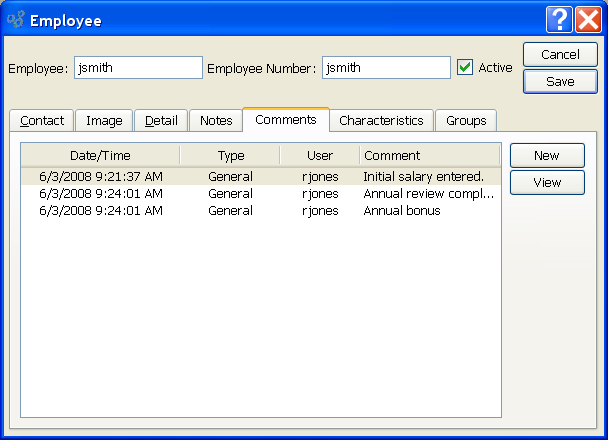The width and height of the screenshot is (608, 440).
Task: Open the Image tab
Action: coord(104,121)
